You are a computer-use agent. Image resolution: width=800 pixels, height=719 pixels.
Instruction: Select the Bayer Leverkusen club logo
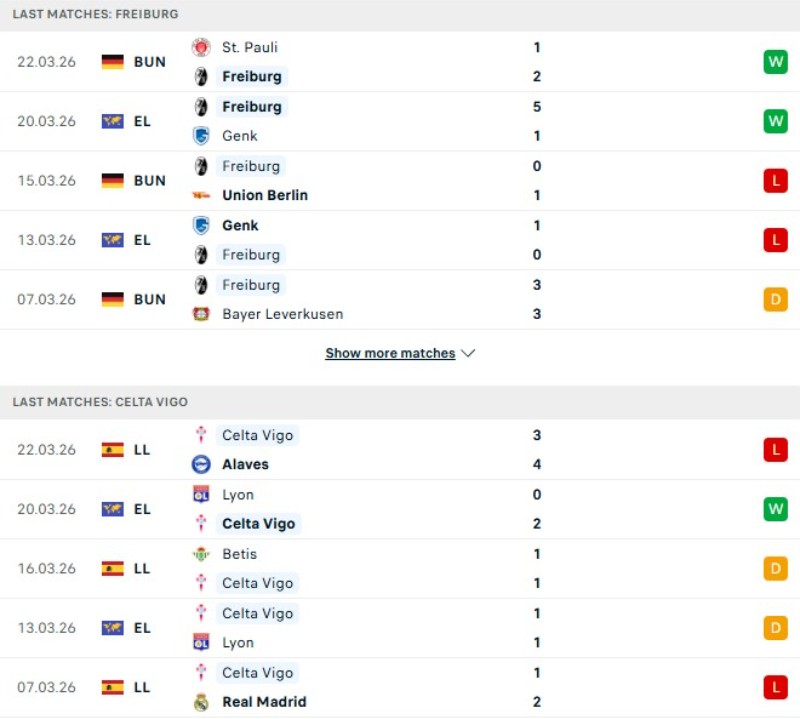(201, 314)
